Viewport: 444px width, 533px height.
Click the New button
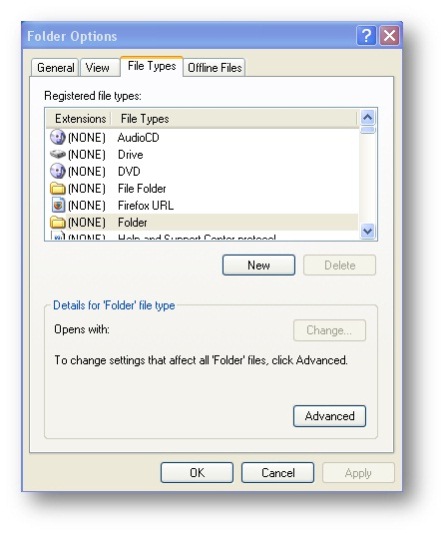[x=258, y=265]
